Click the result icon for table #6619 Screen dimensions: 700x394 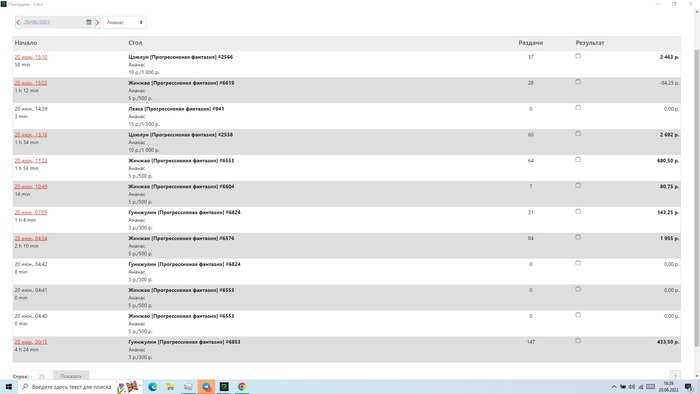point(578,82)
